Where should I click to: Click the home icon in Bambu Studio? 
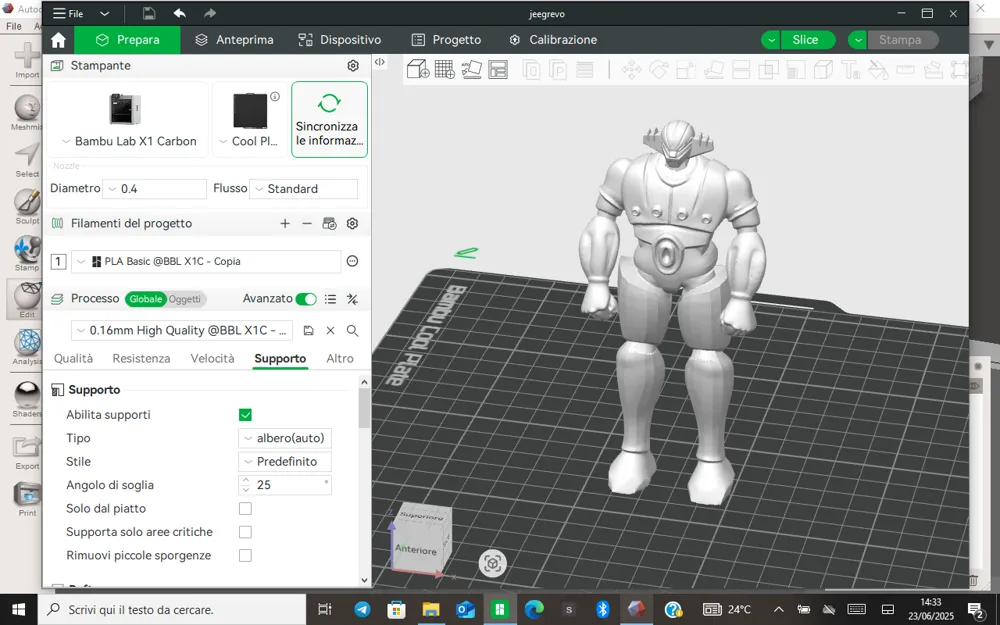58,40
